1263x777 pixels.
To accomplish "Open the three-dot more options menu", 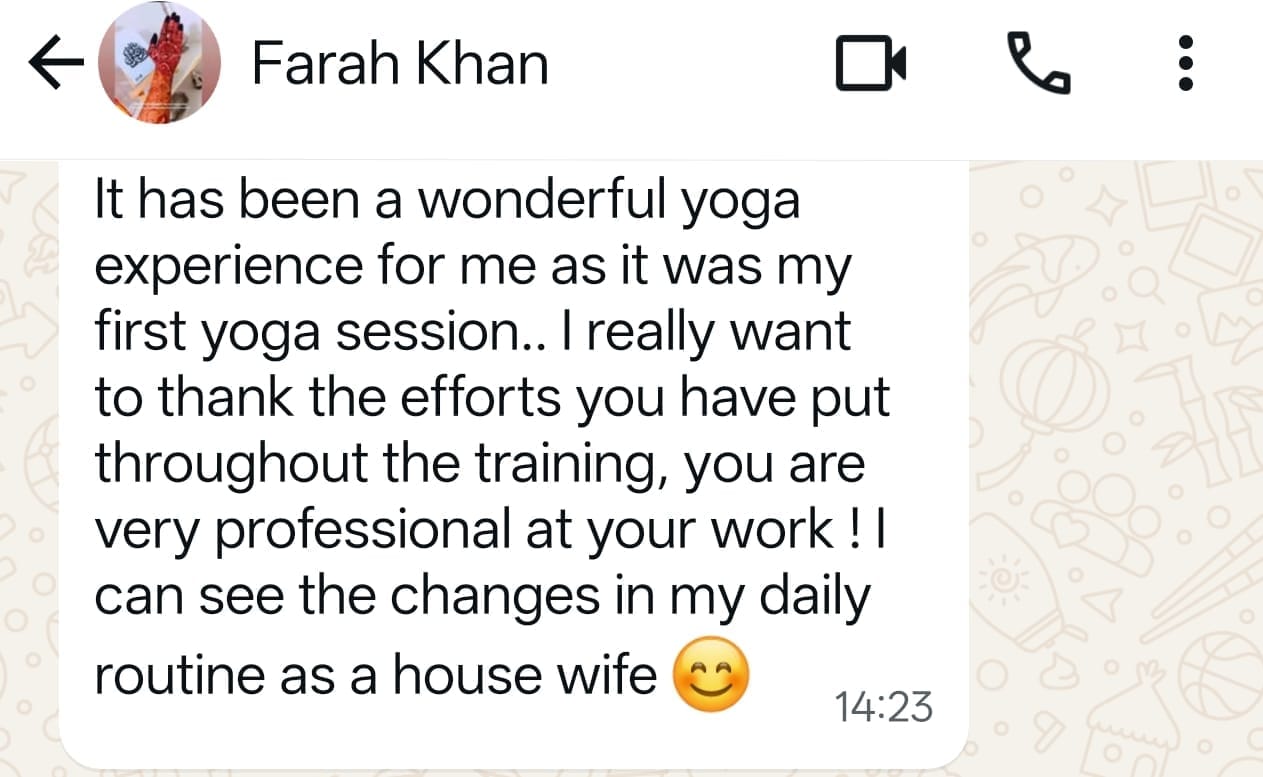I will pyautogui.click(x=1186, y=64).
